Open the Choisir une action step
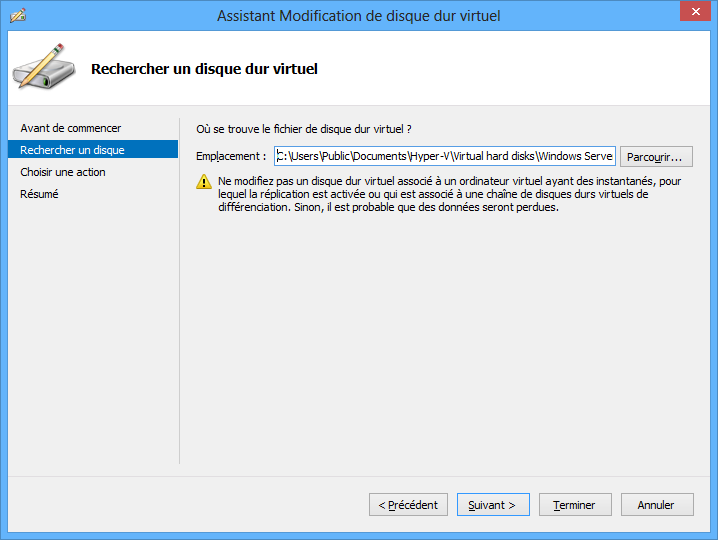Viewport: 718px width, 540px height. 63,172
